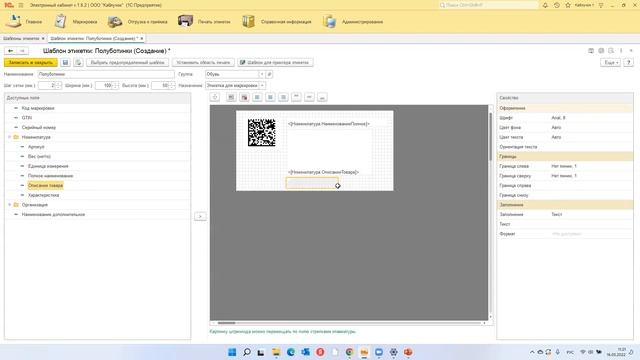This screenshot has height=360, width=640.
Task: Click the Наименование field containing Полуботинки
Action: (106, 74)
